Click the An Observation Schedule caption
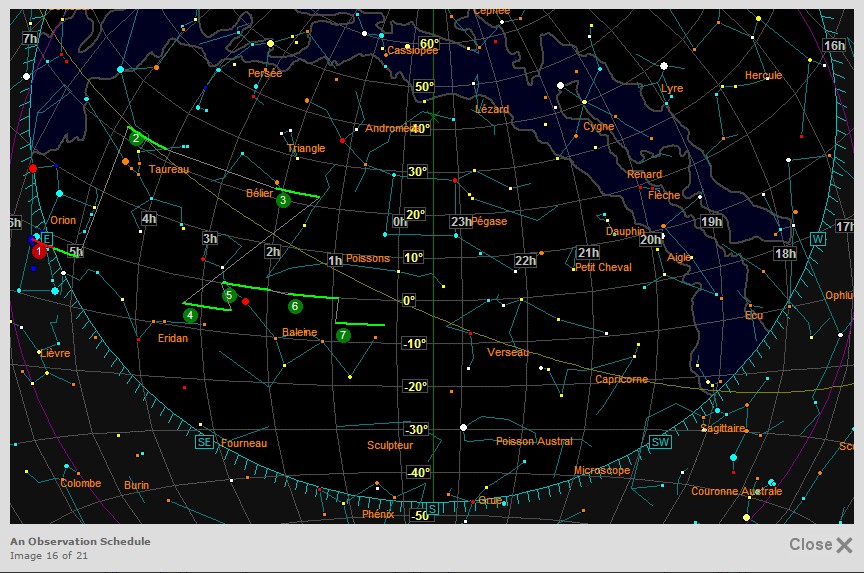 tap(80, 541)
